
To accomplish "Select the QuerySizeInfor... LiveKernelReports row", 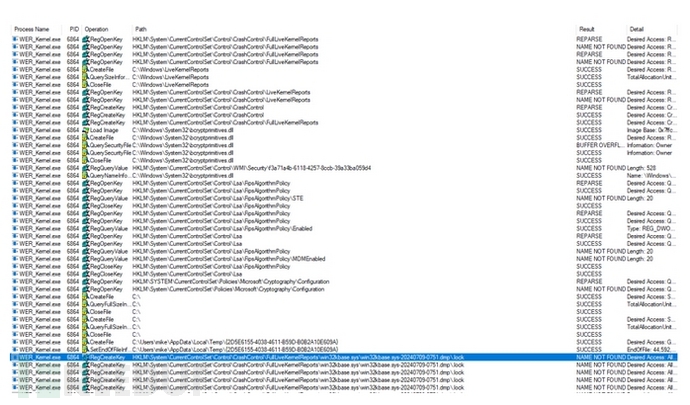I will [344, 77].
